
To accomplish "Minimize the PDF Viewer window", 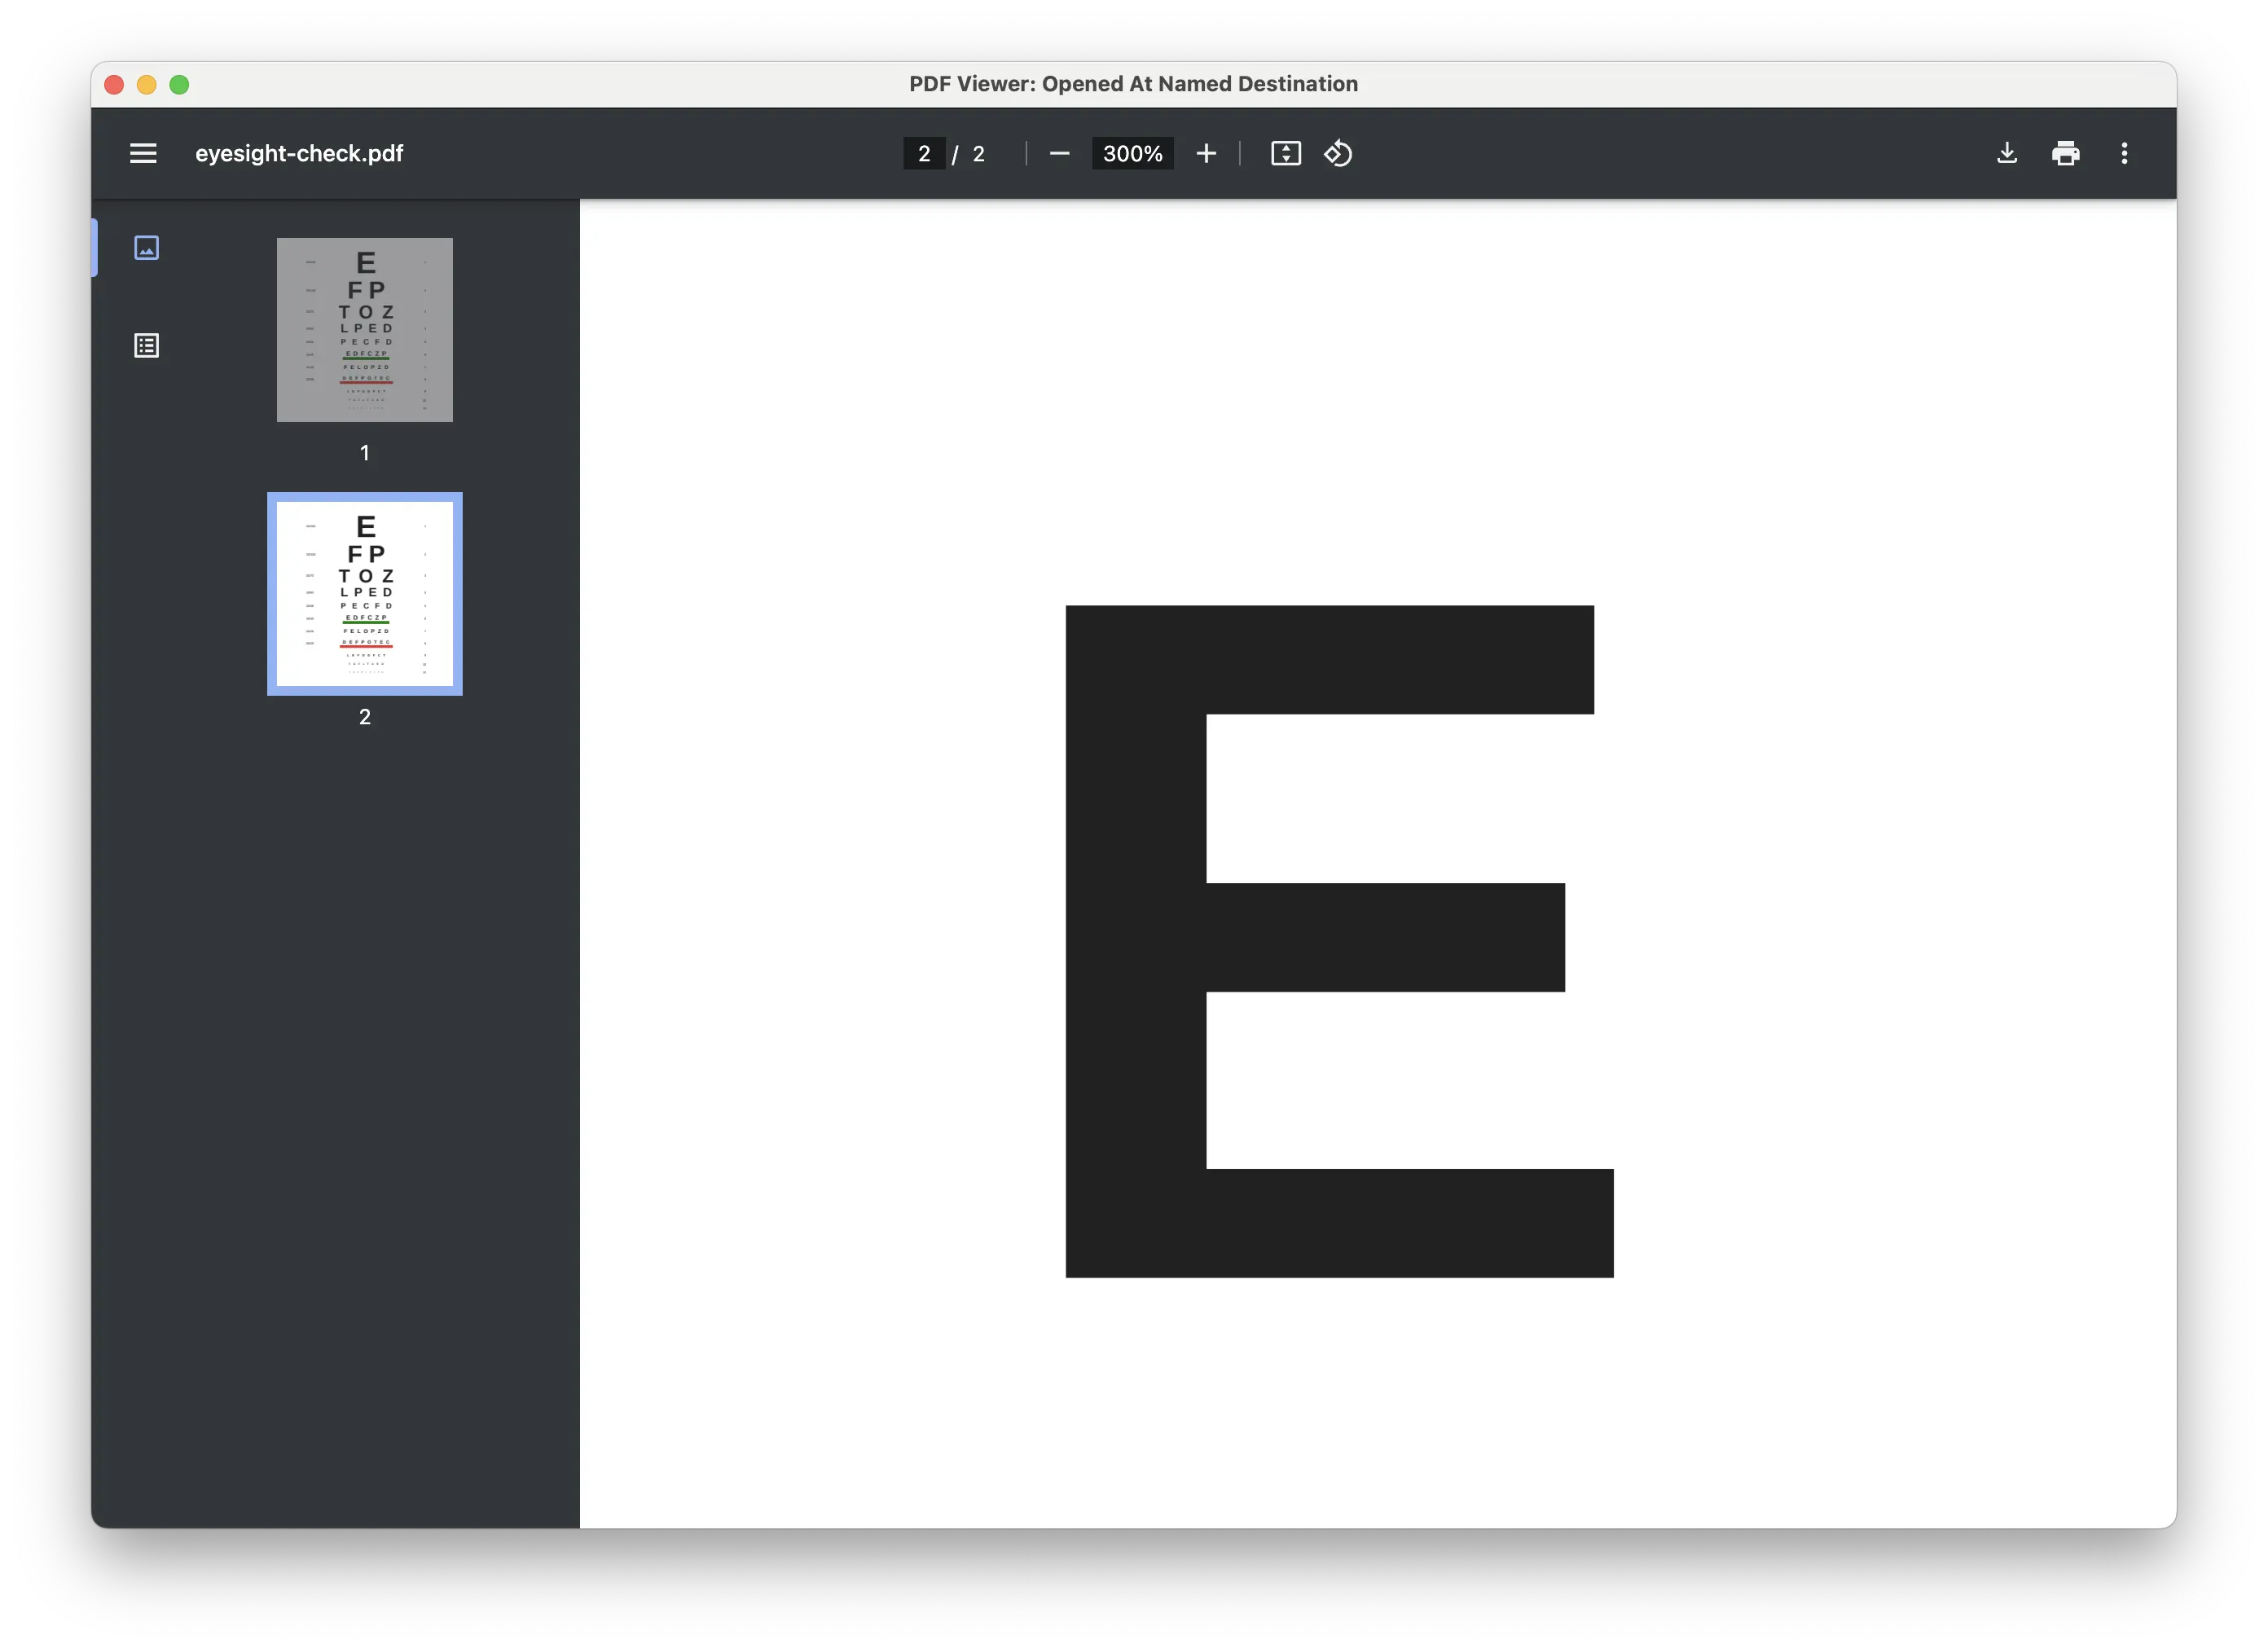I will click(x=147, y=85).
